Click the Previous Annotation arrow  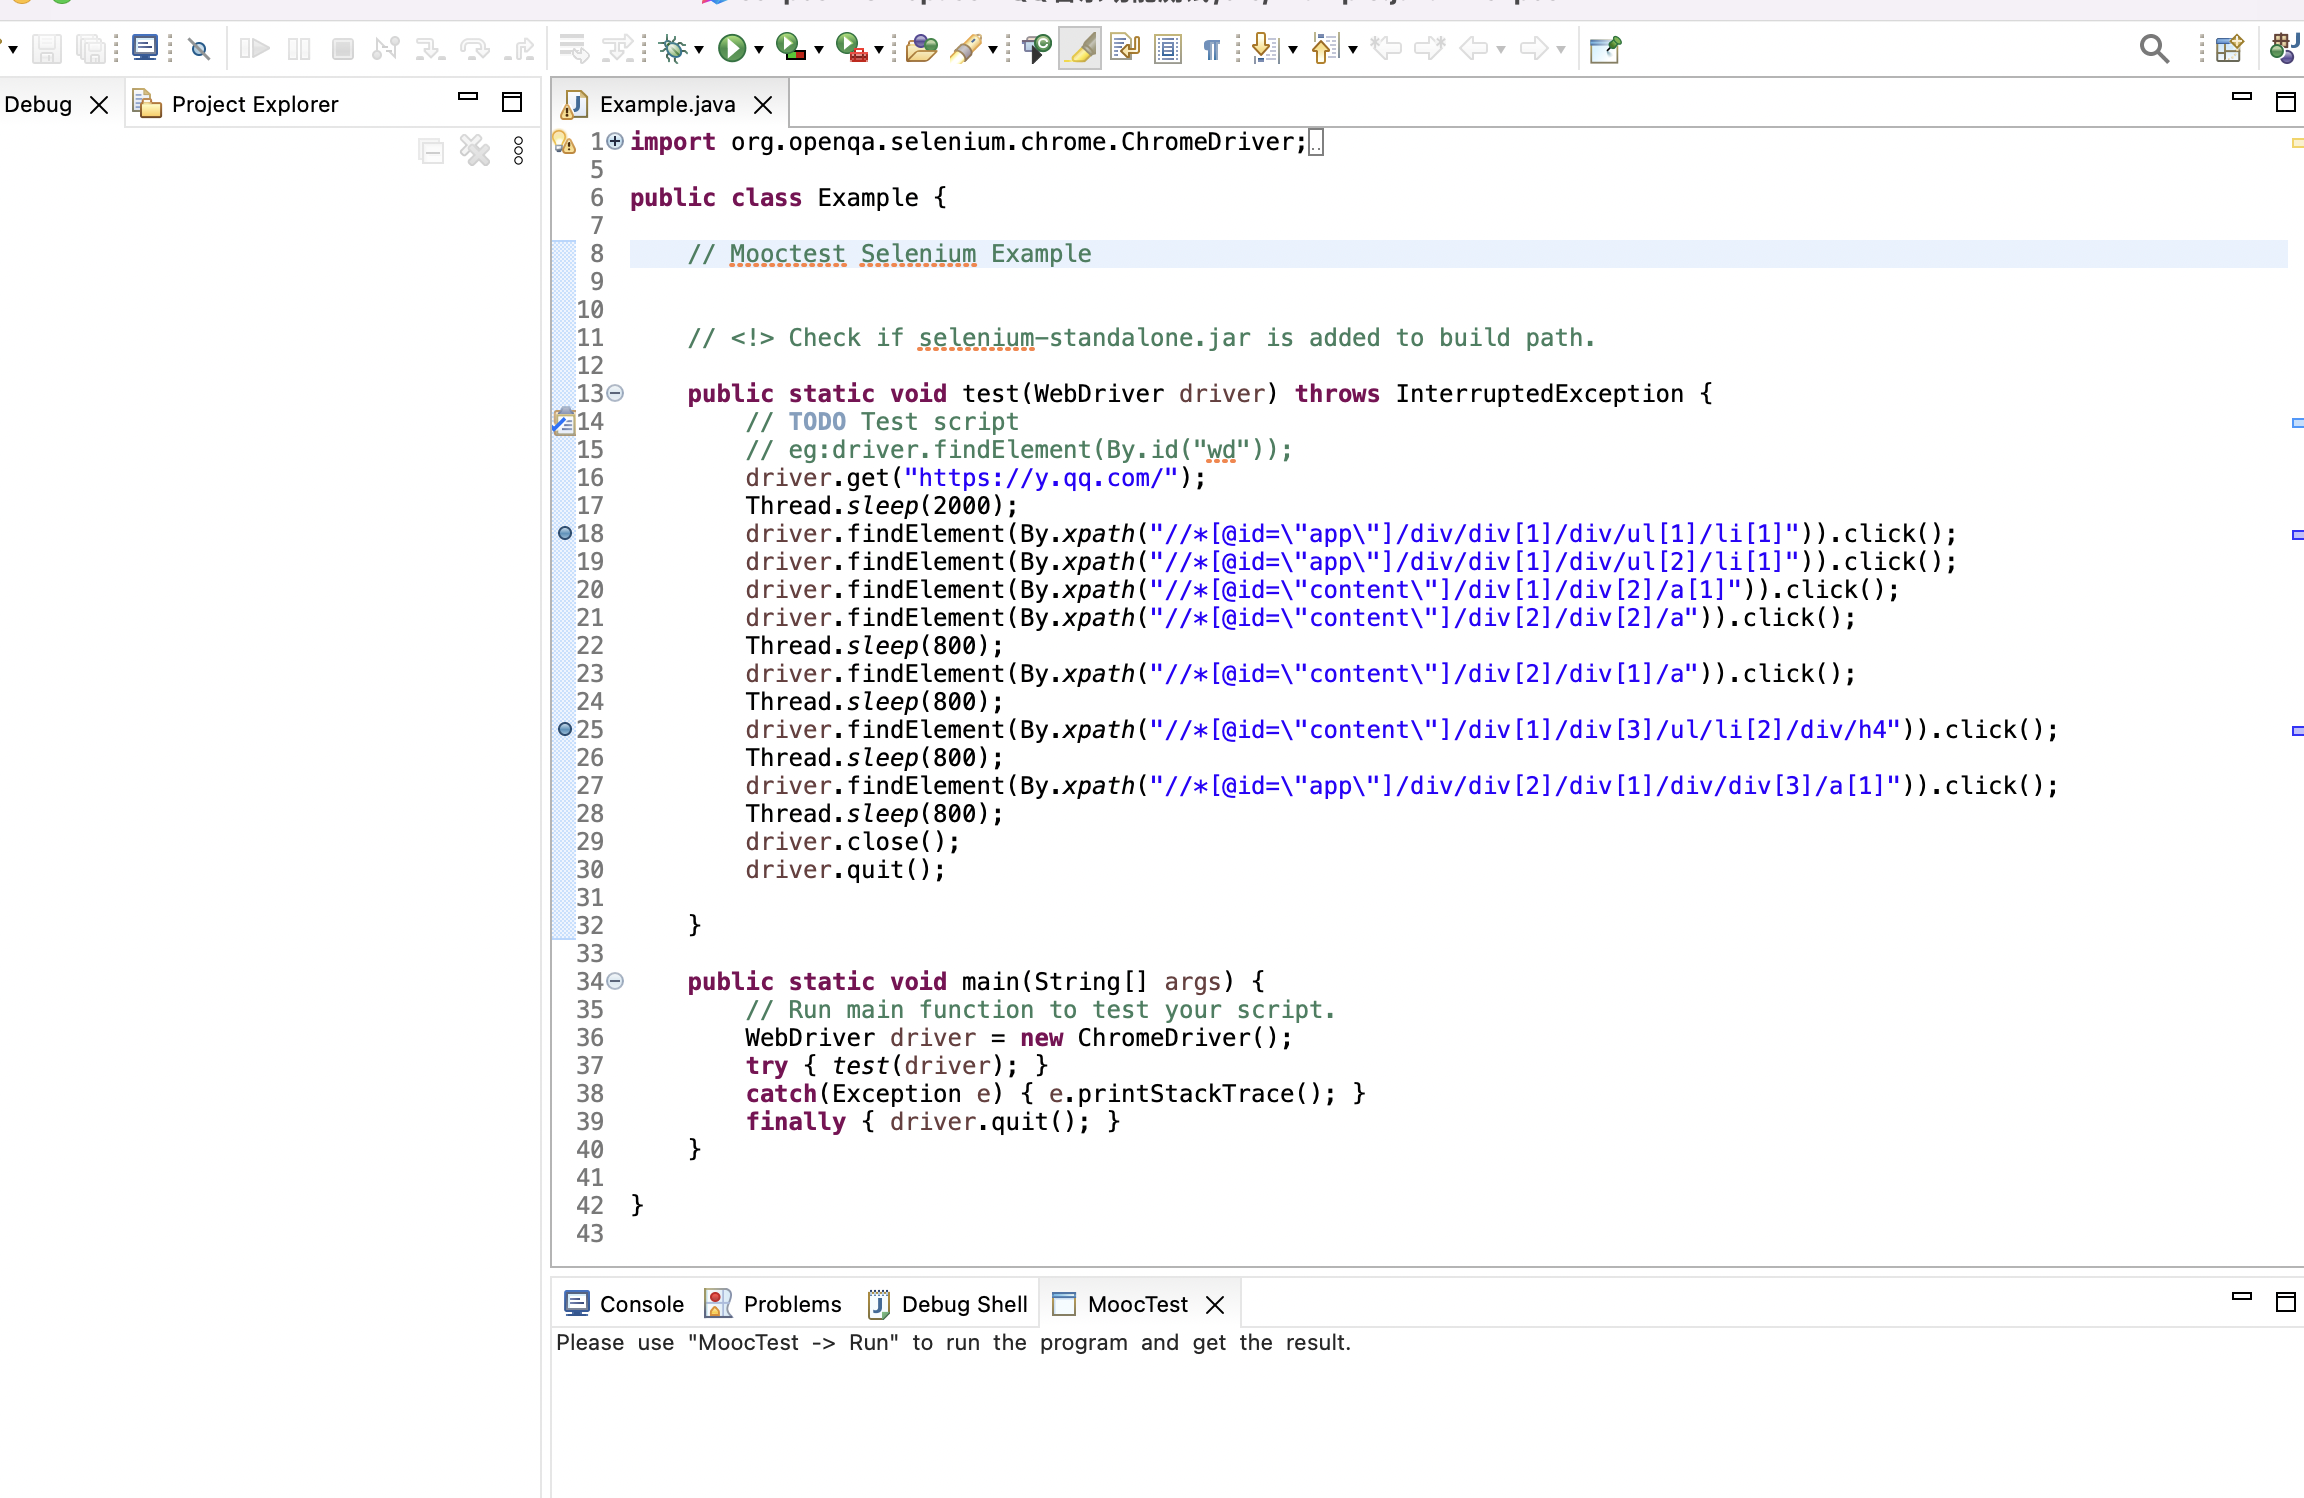point(1325,48)
